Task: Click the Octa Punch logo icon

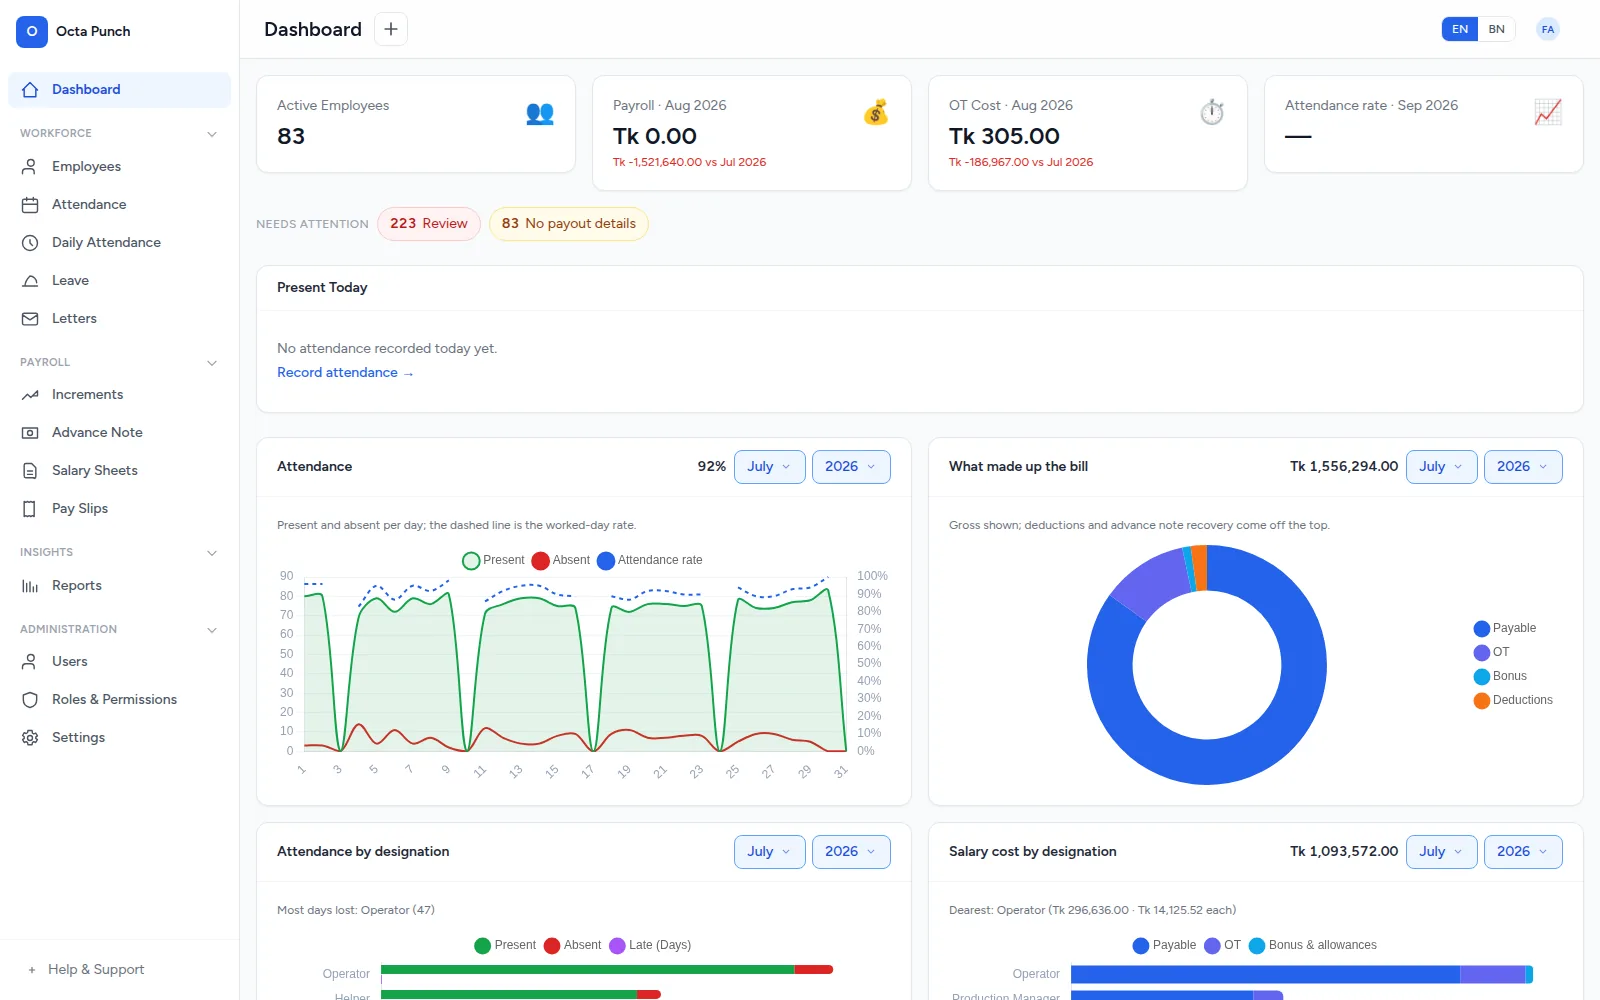Action: pyautogui.click(x=32, y=32)
